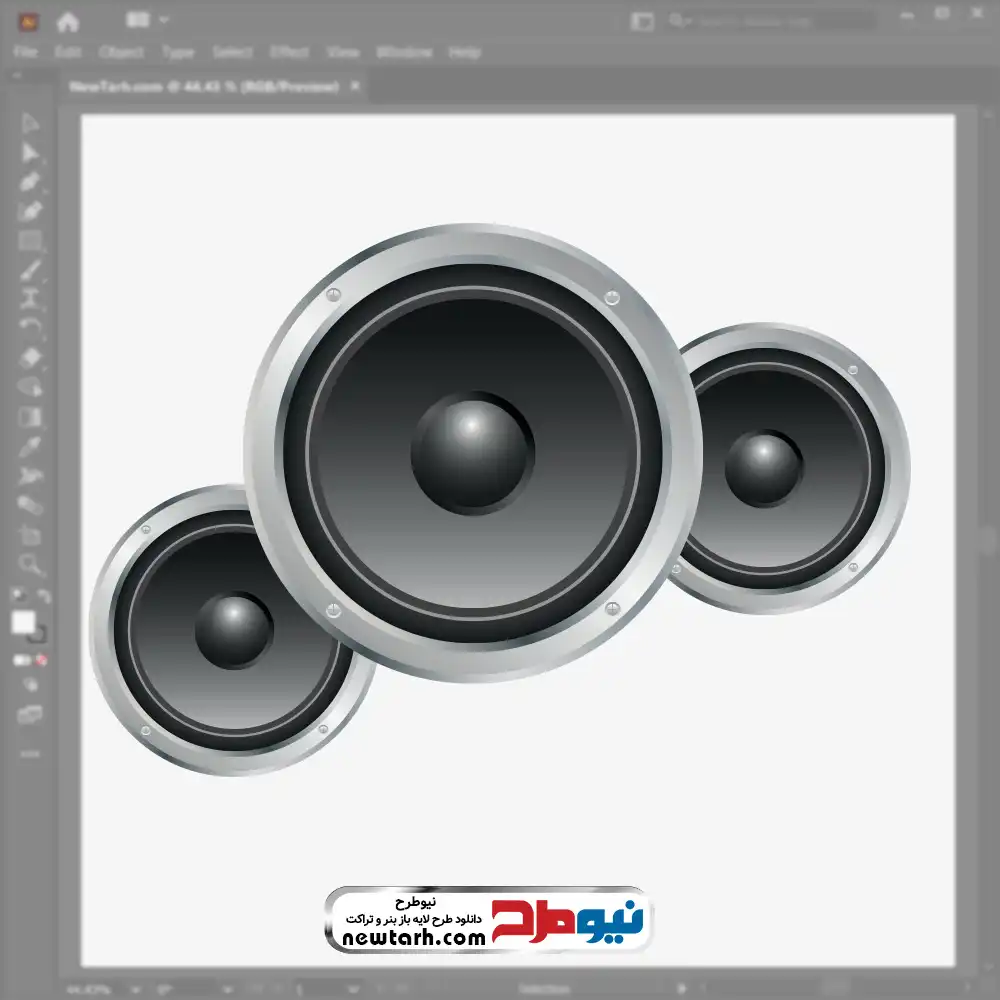Select the Pen tool
The image size is (1000, 1000).
coord(30,182)
